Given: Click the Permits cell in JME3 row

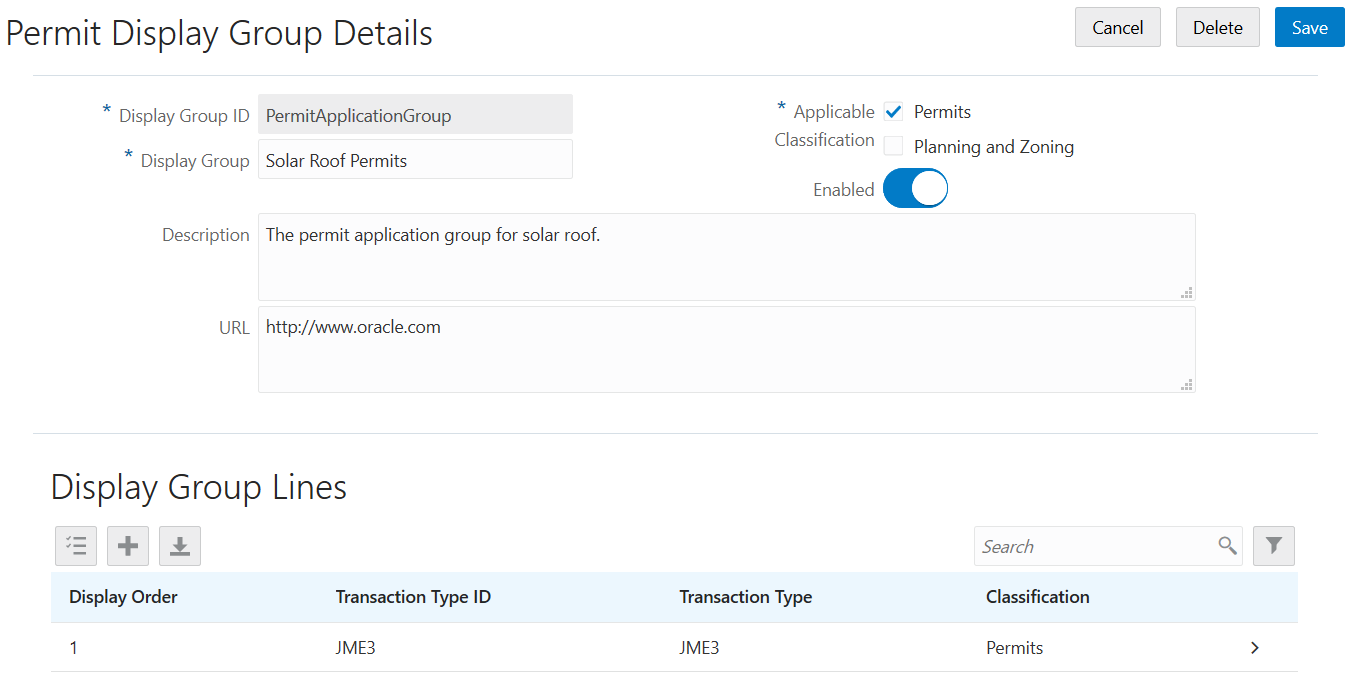Looking at the screenshot, I should pyautogui.click(x=1014, y=648).
